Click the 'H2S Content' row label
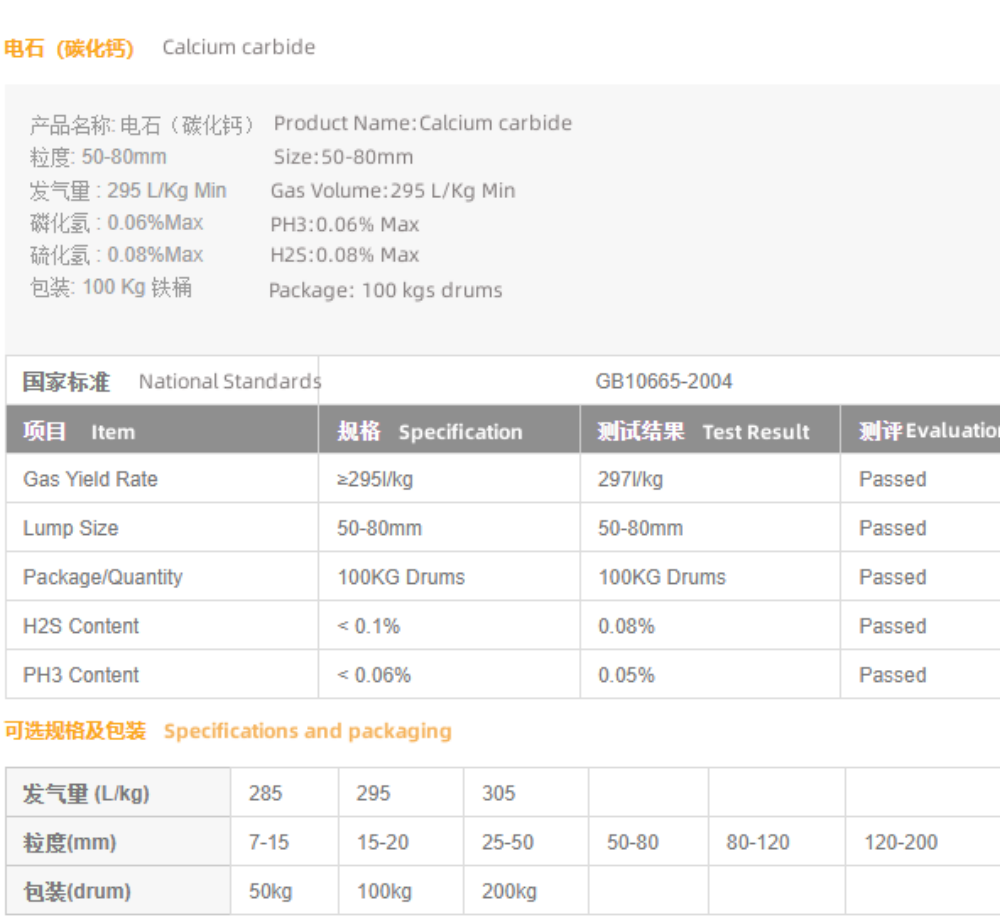 coord(81,626)
